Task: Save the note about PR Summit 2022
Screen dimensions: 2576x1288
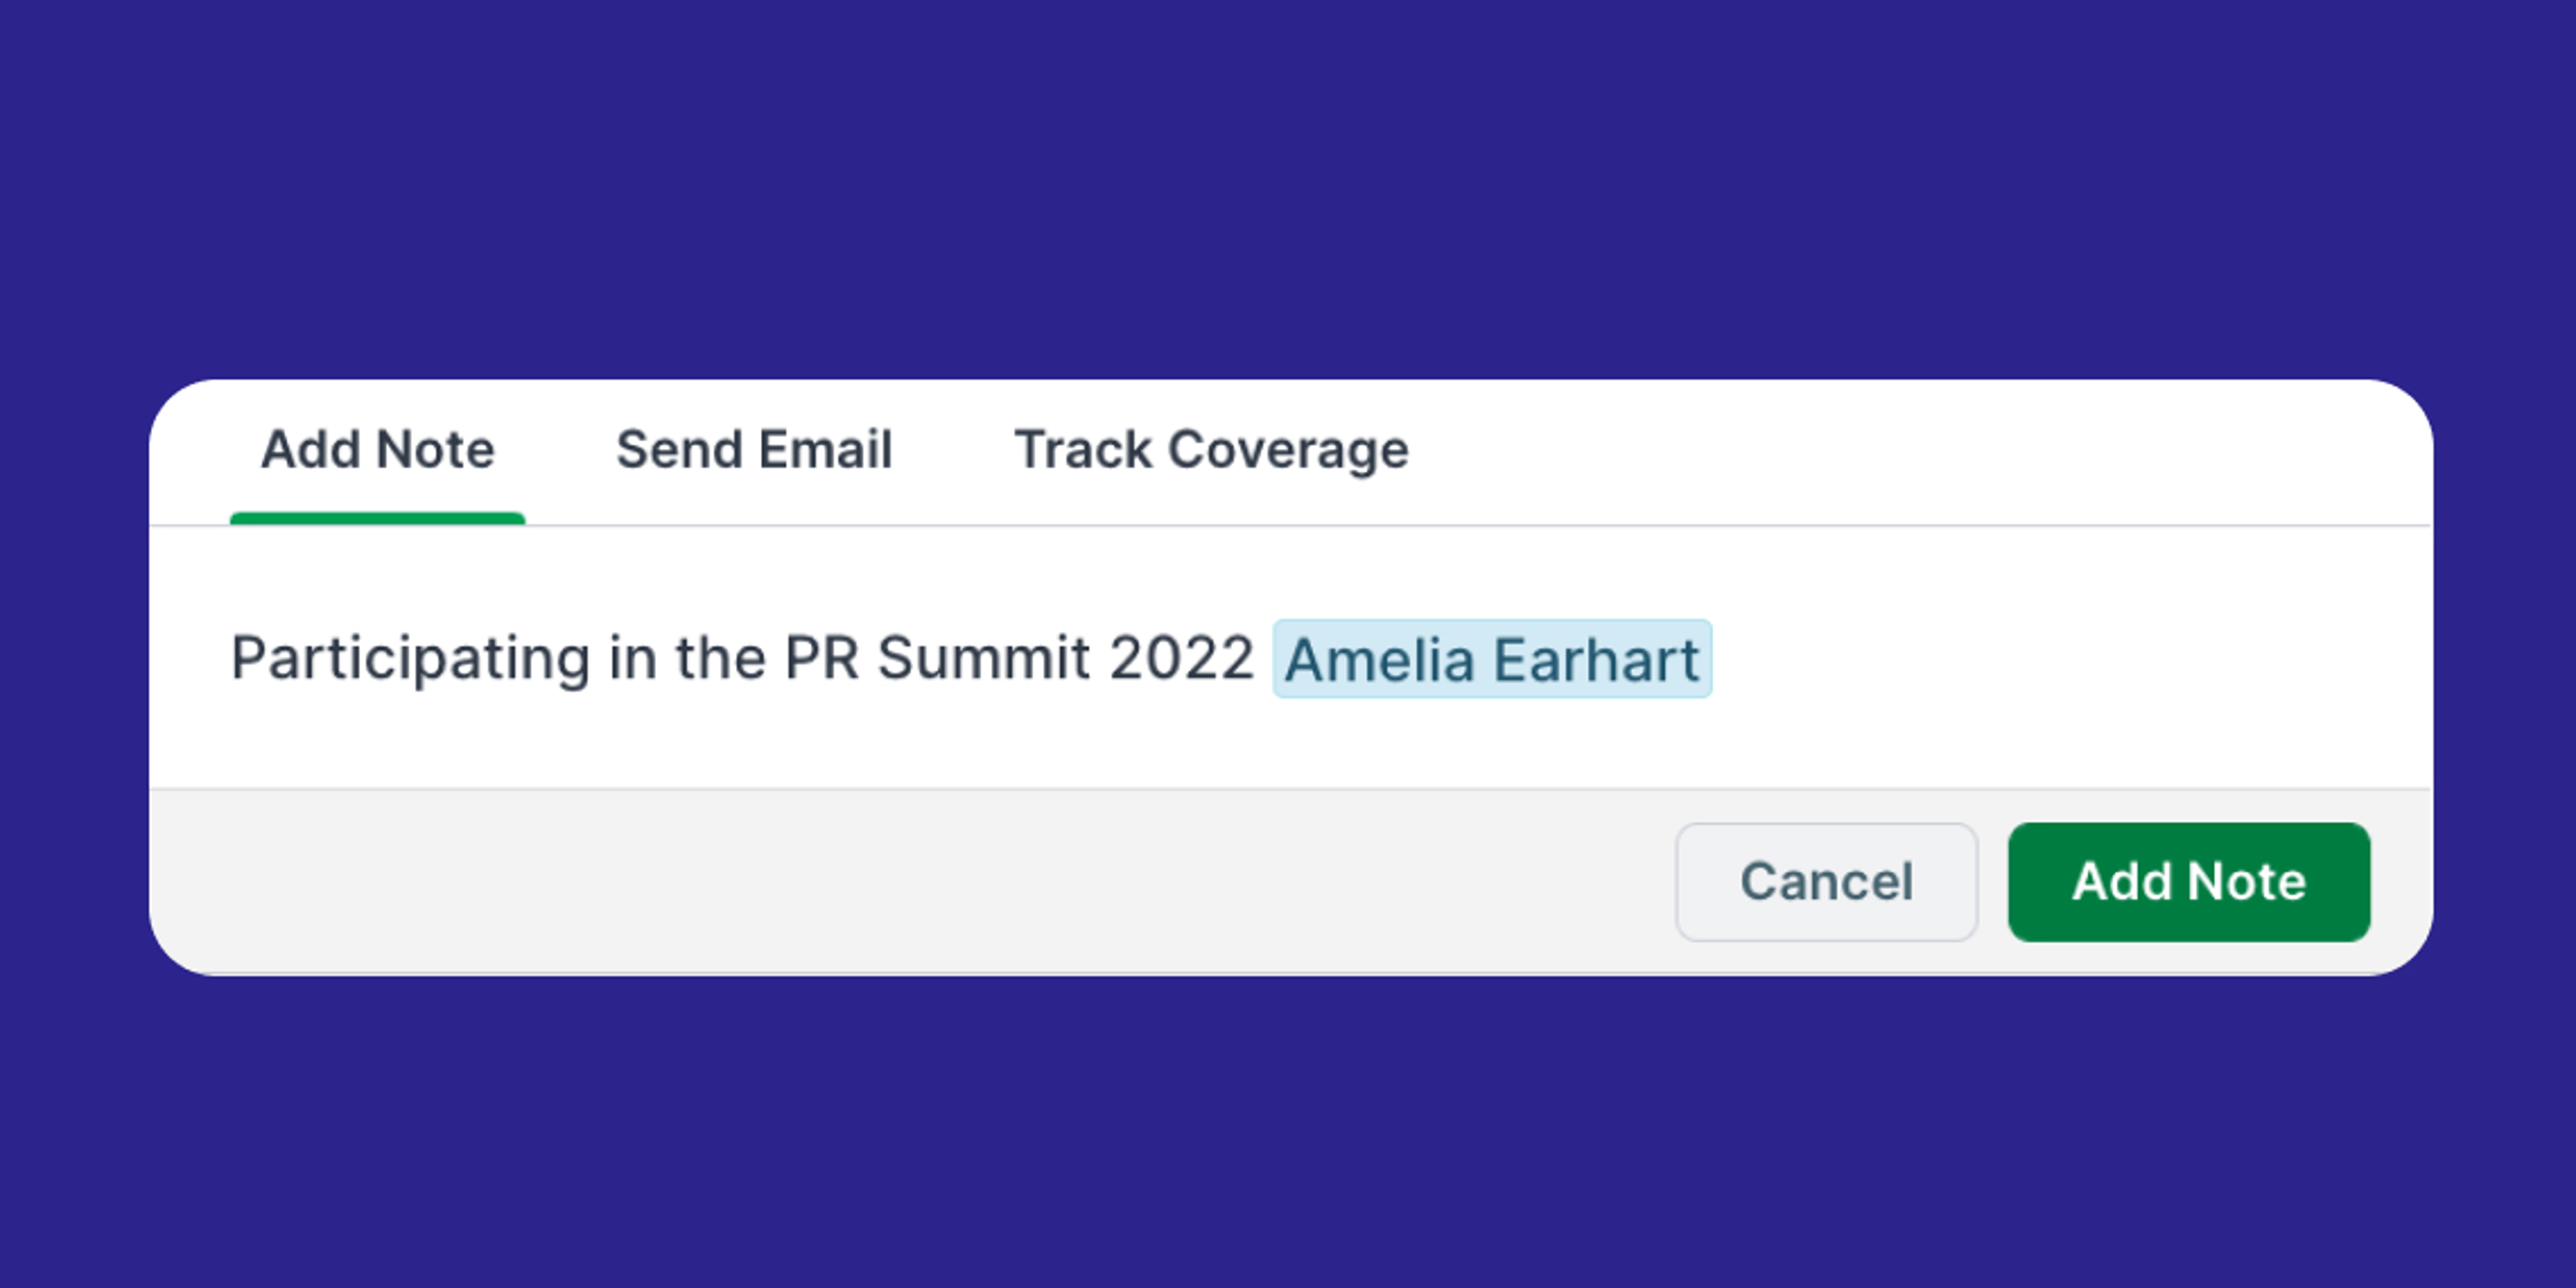Action: [2188, 881]
